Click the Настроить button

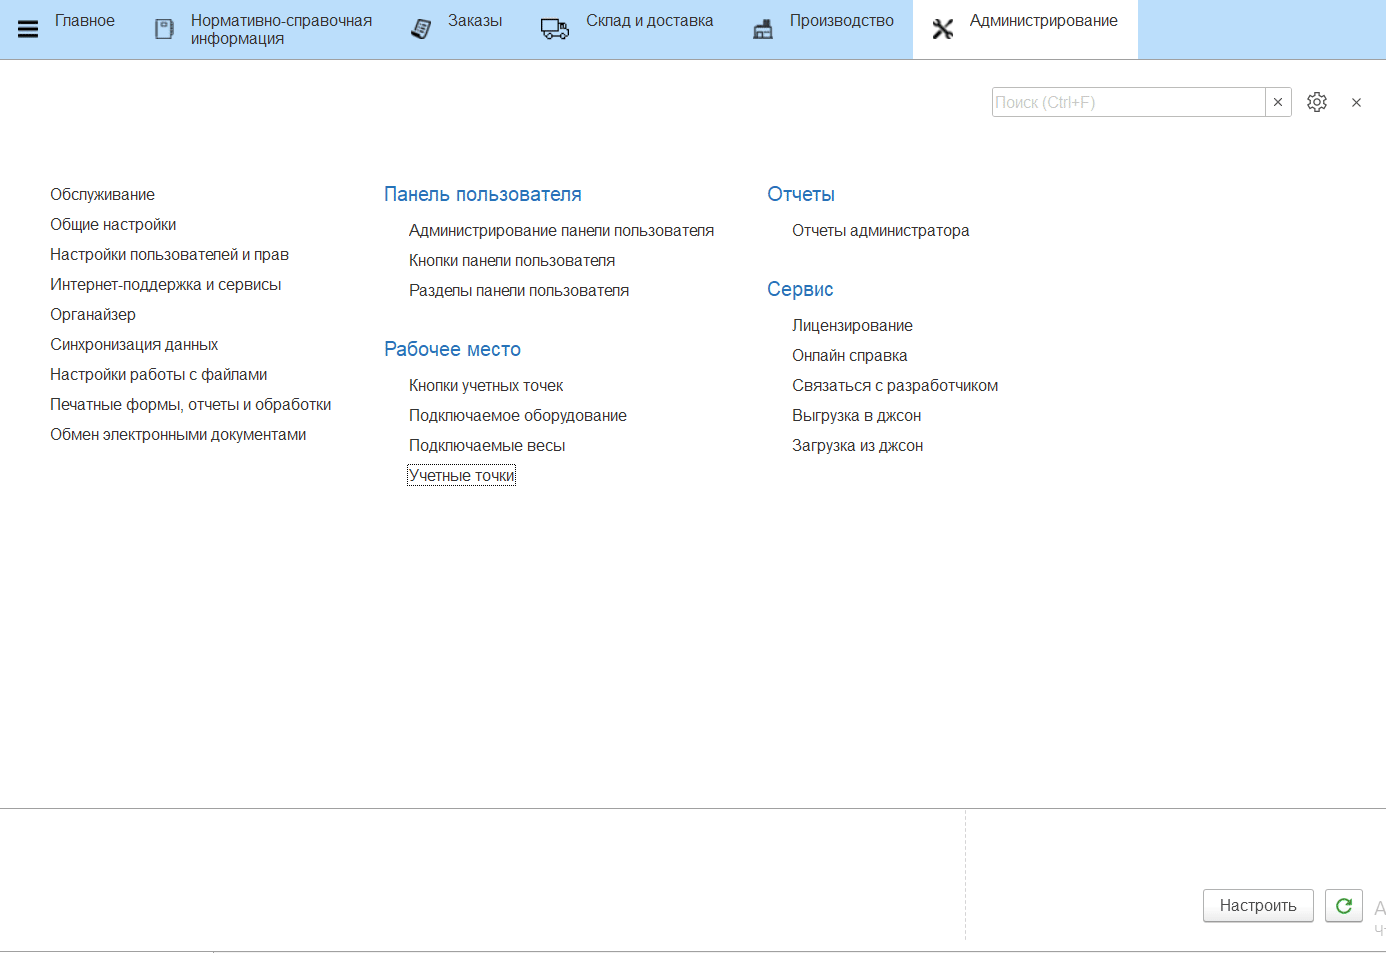(x=1257, y=905)
